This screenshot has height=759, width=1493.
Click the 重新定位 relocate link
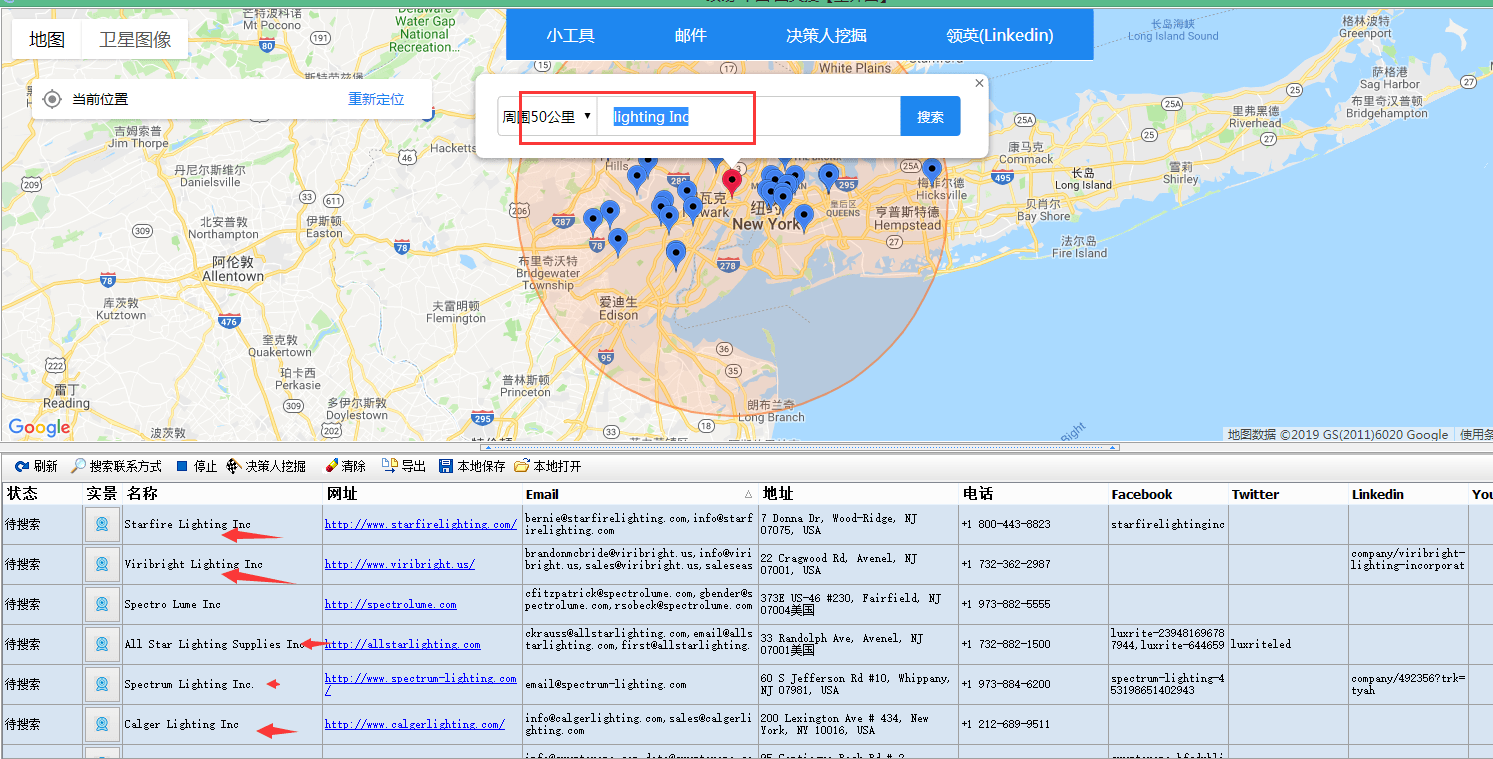click(375, 99)
